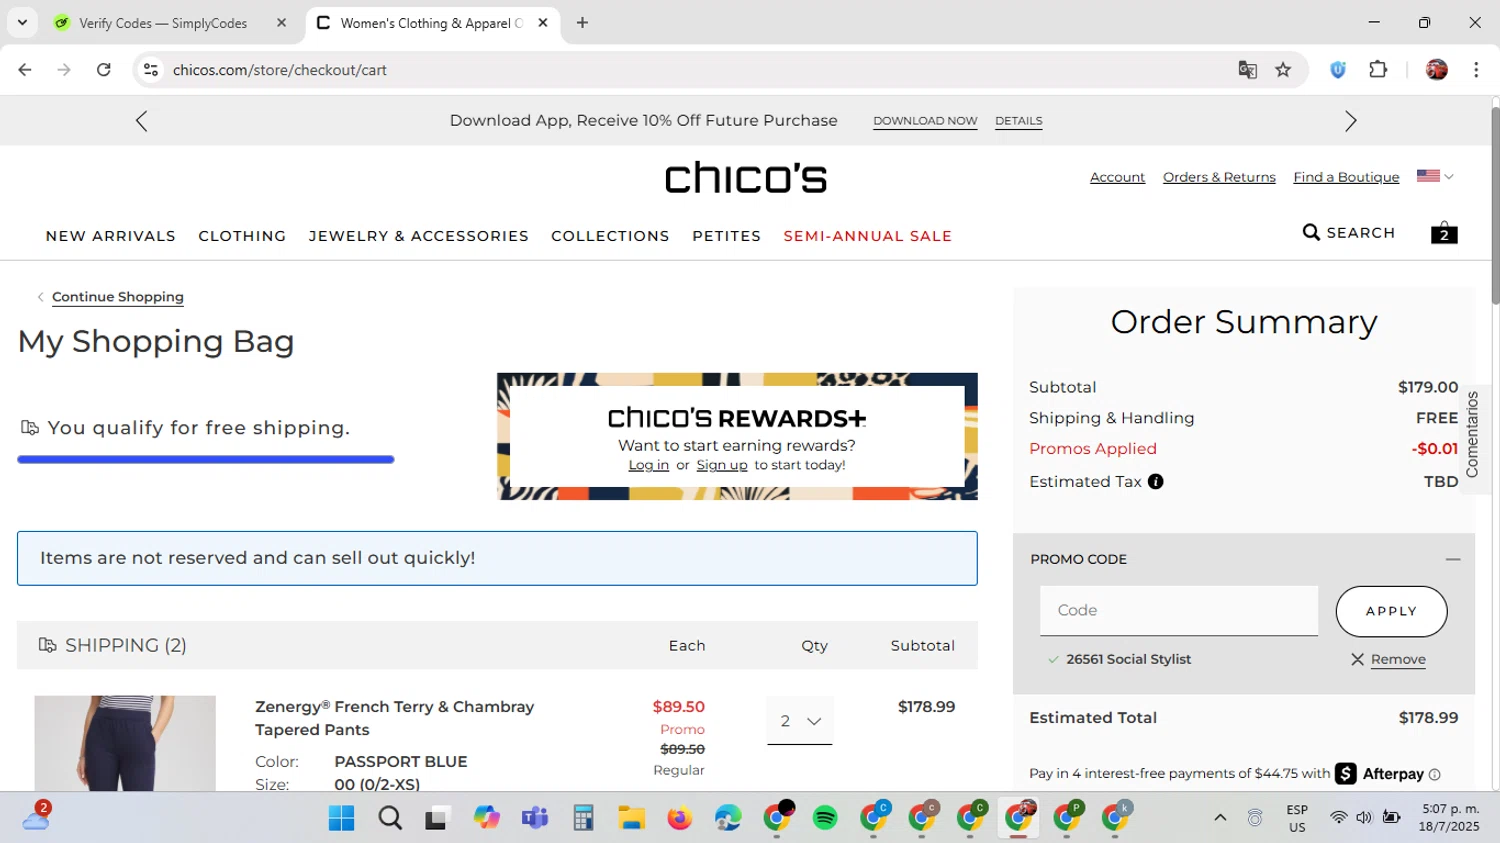Open Microsoft Edge from the taskbar

point(728,818)
